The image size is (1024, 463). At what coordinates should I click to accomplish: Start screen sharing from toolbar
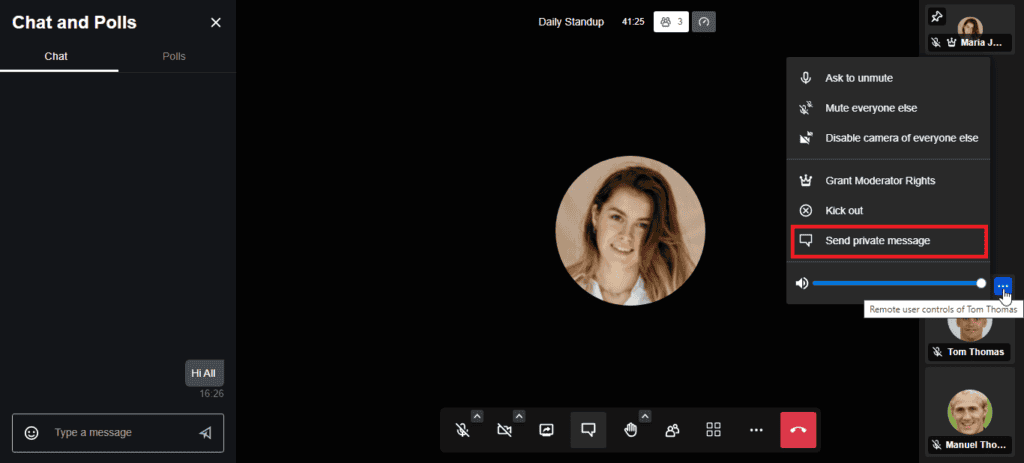(x=547, y=430)
